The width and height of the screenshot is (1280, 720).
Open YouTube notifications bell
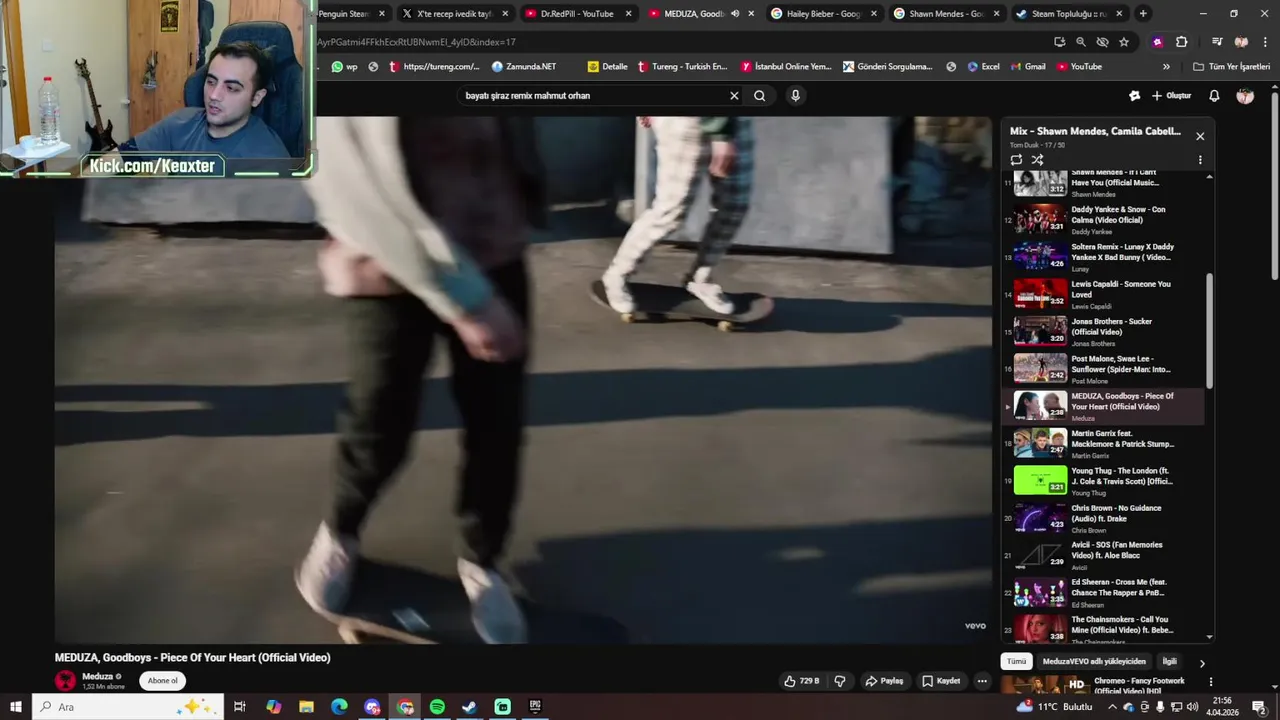1214,96
